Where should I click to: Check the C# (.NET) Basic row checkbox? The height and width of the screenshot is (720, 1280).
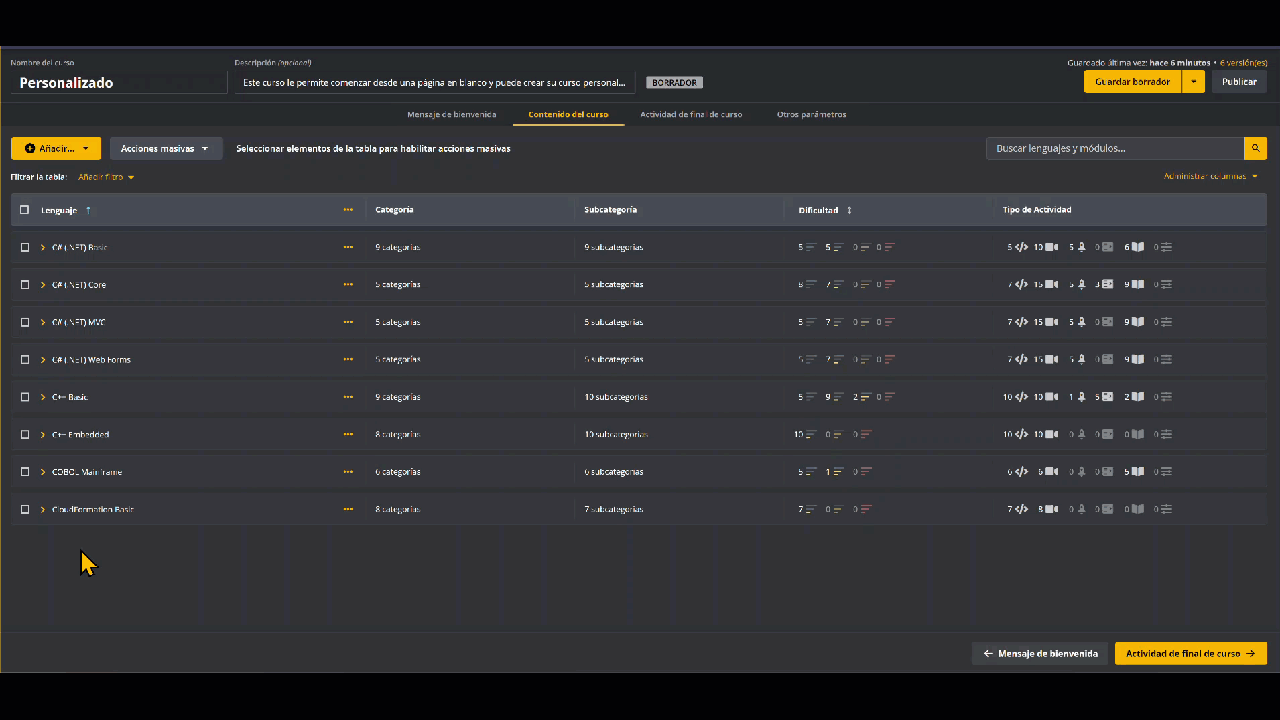click(x=25, y=247)
